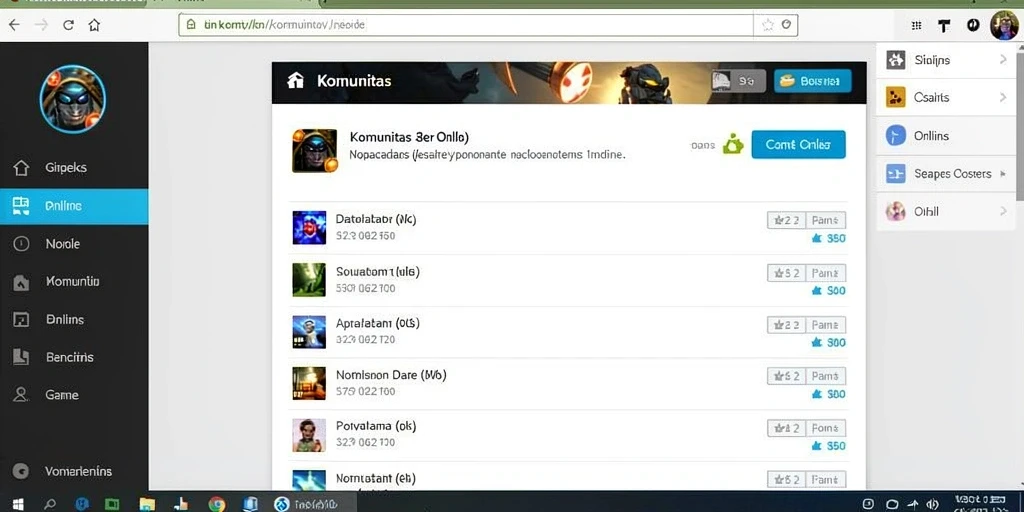
Task: Bookmark the page with the star icon
Action: click(768, 25)
